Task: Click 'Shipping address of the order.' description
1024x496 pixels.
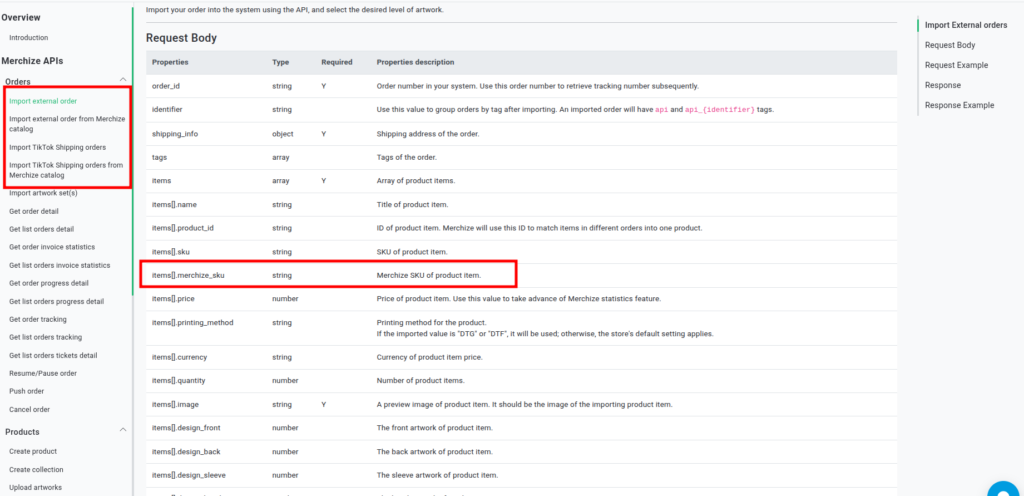Action: (x=428, y=134)
